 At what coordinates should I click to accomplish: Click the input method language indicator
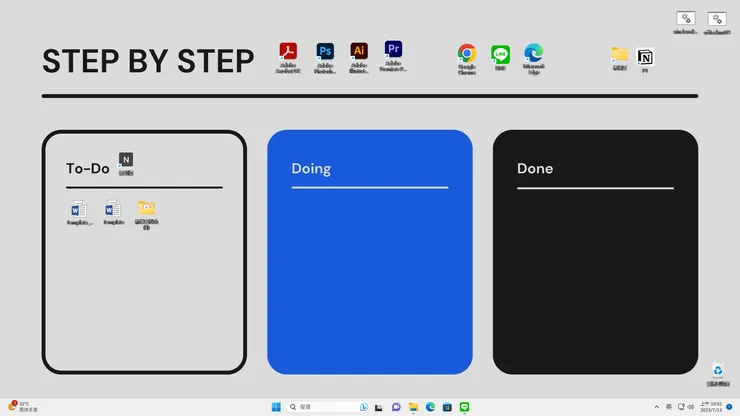[x=669, y=407]
